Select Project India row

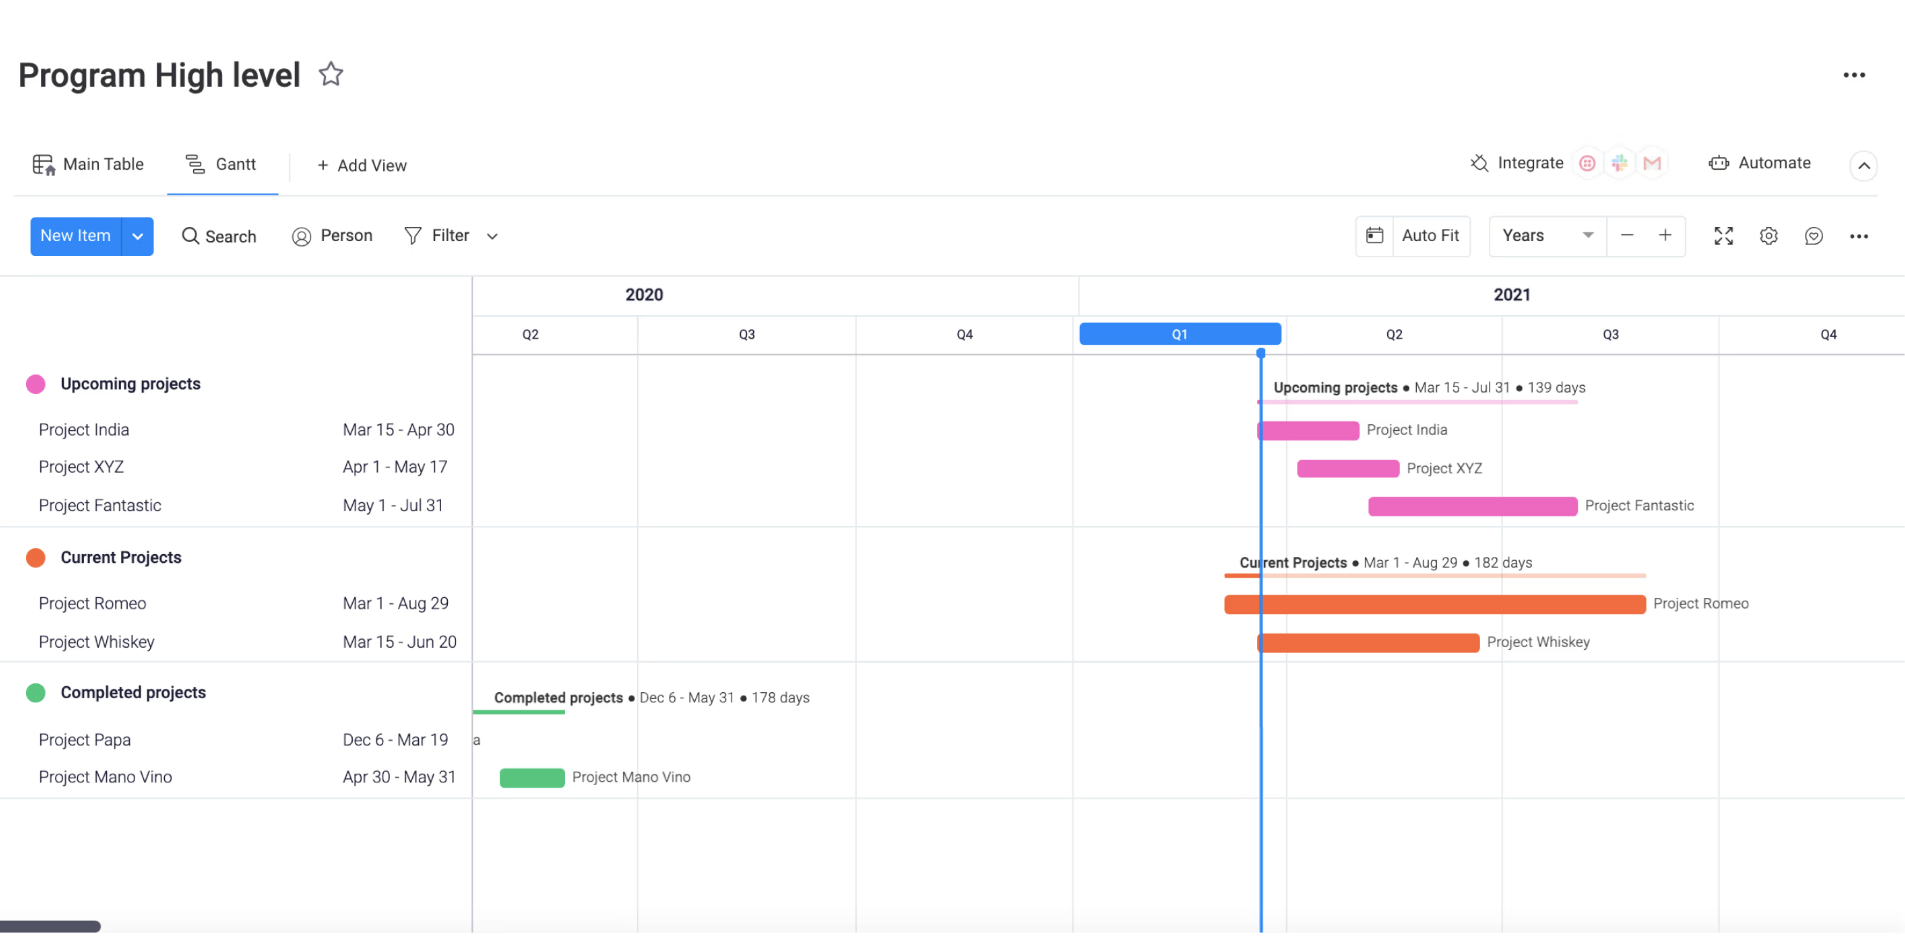(236, 430)
